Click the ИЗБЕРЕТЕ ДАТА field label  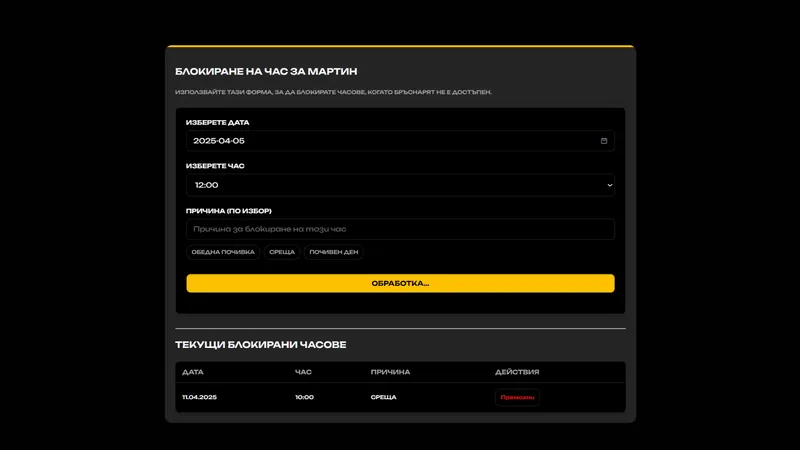point(217,122)
